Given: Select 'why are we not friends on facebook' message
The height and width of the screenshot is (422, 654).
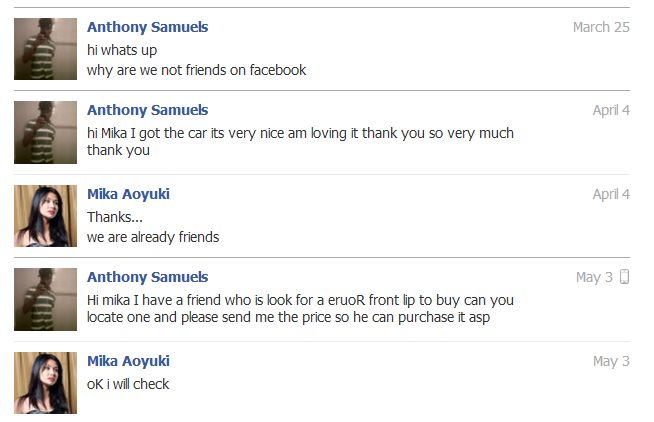Looking at the screenshot, I should (196, 70).
